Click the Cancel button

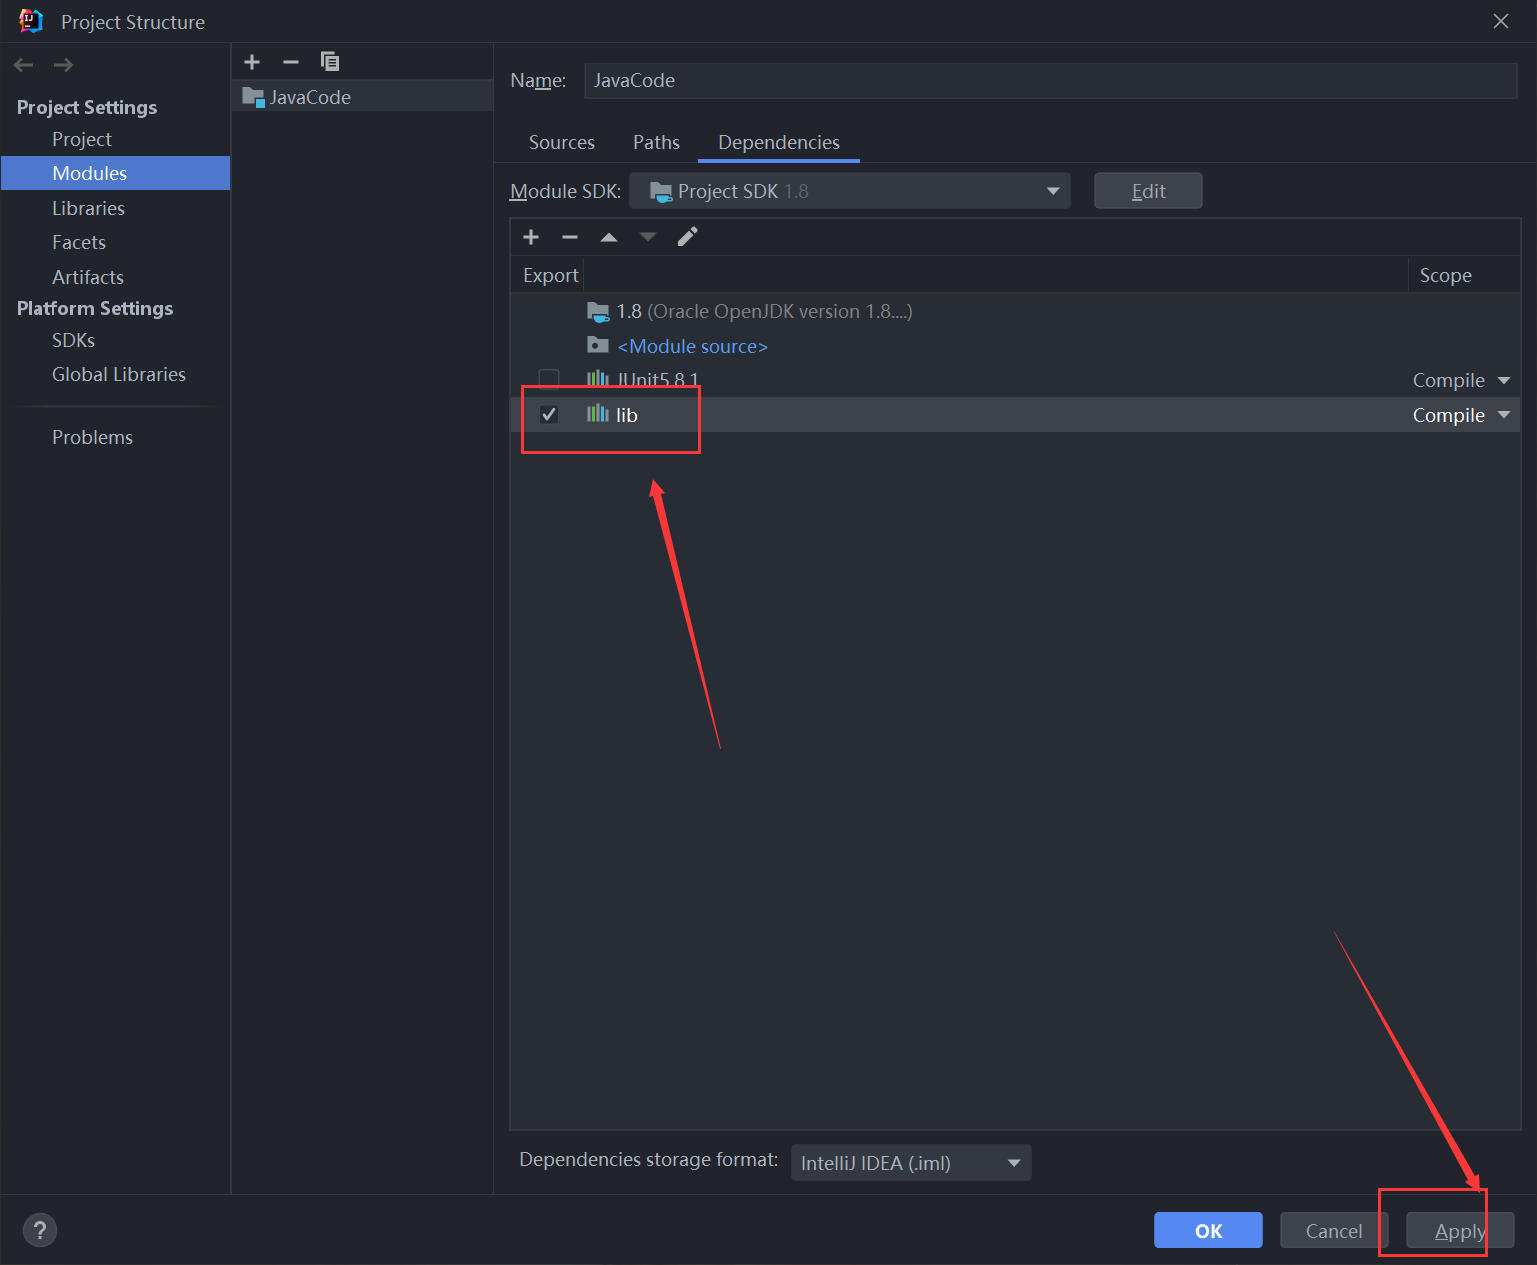[1334, 1230]
